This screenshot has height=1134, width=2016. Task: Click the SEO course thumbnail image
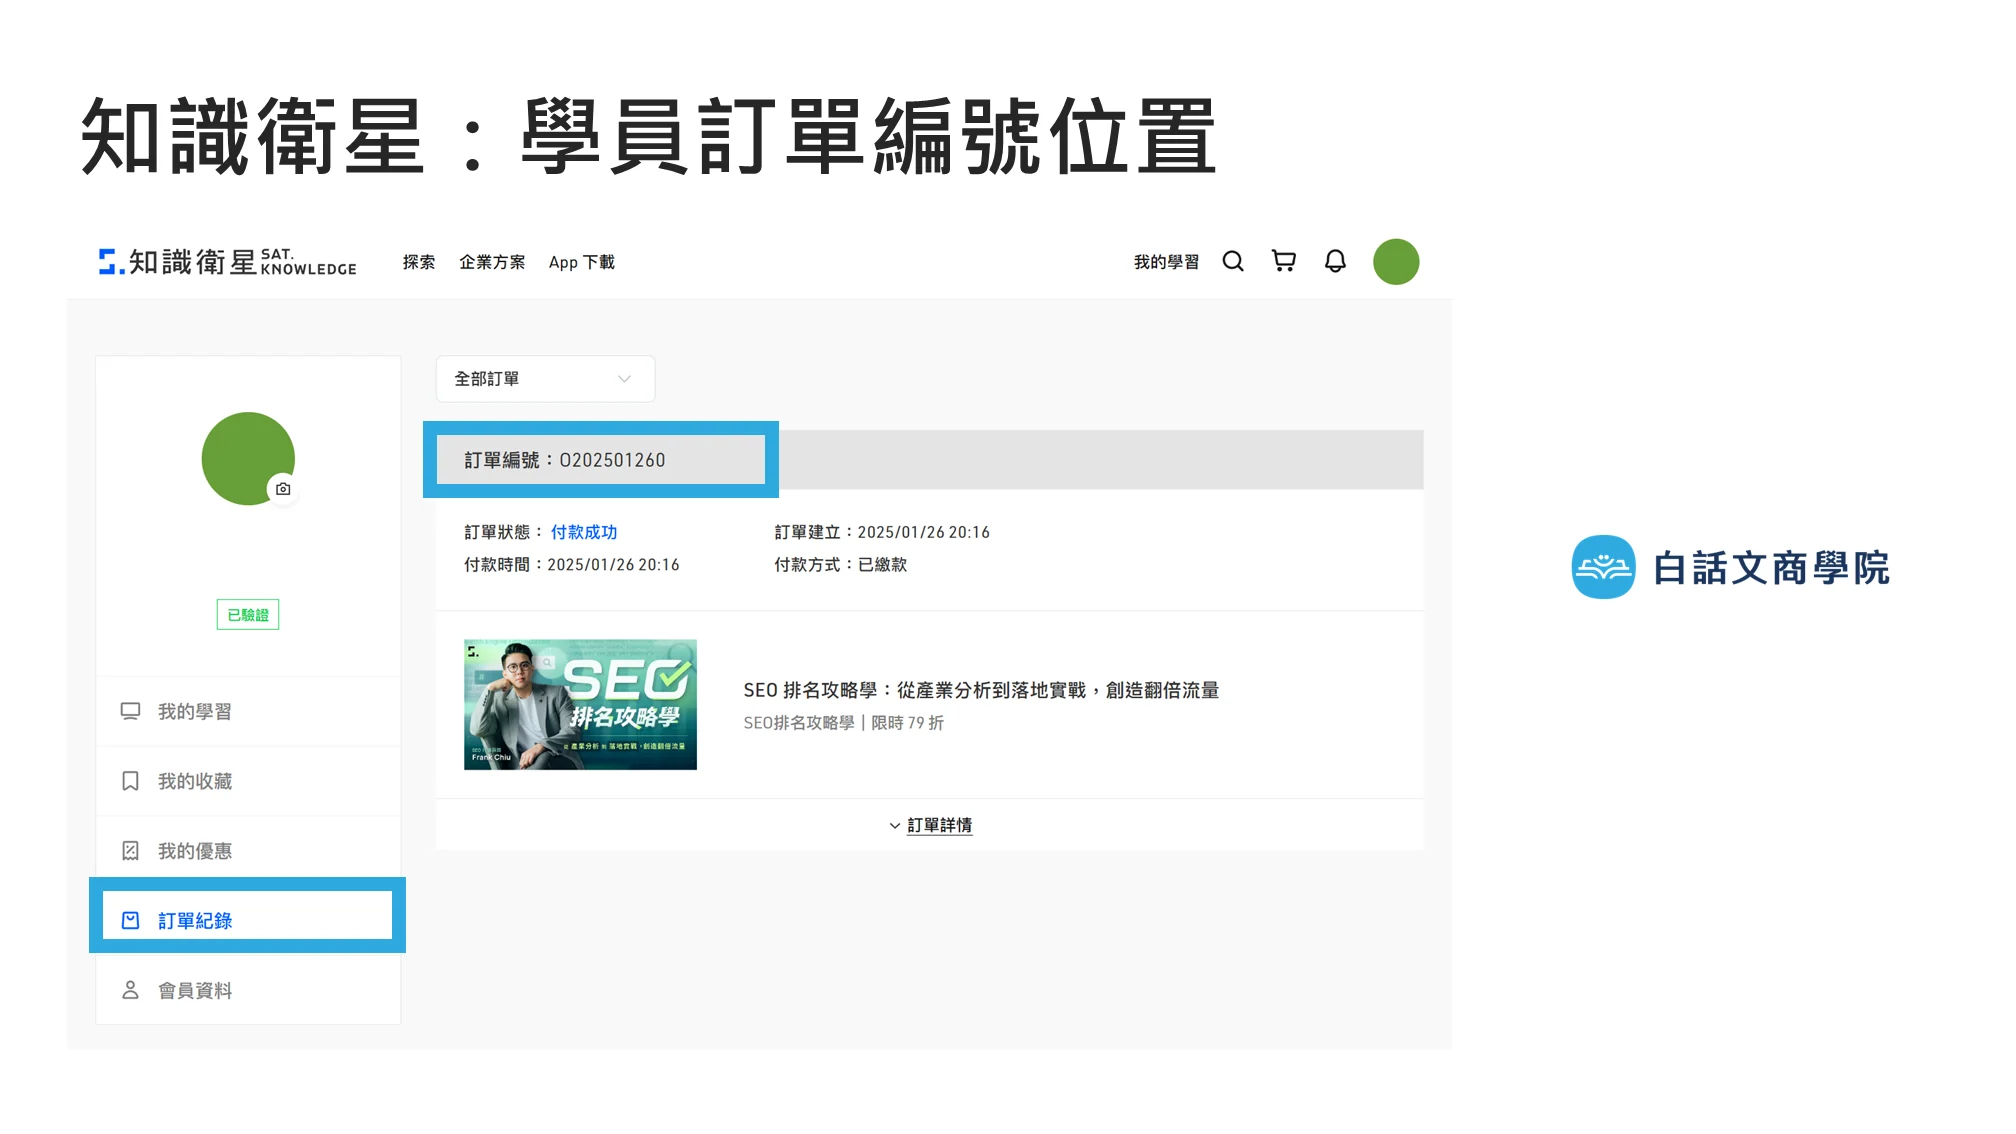[x=580, y=704]
